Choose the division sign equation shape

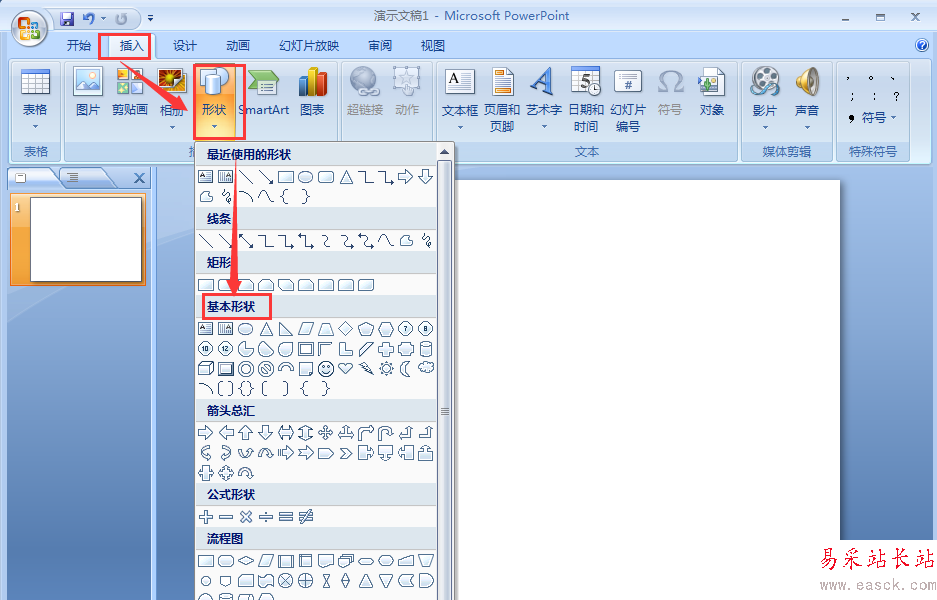pos(266,517)
